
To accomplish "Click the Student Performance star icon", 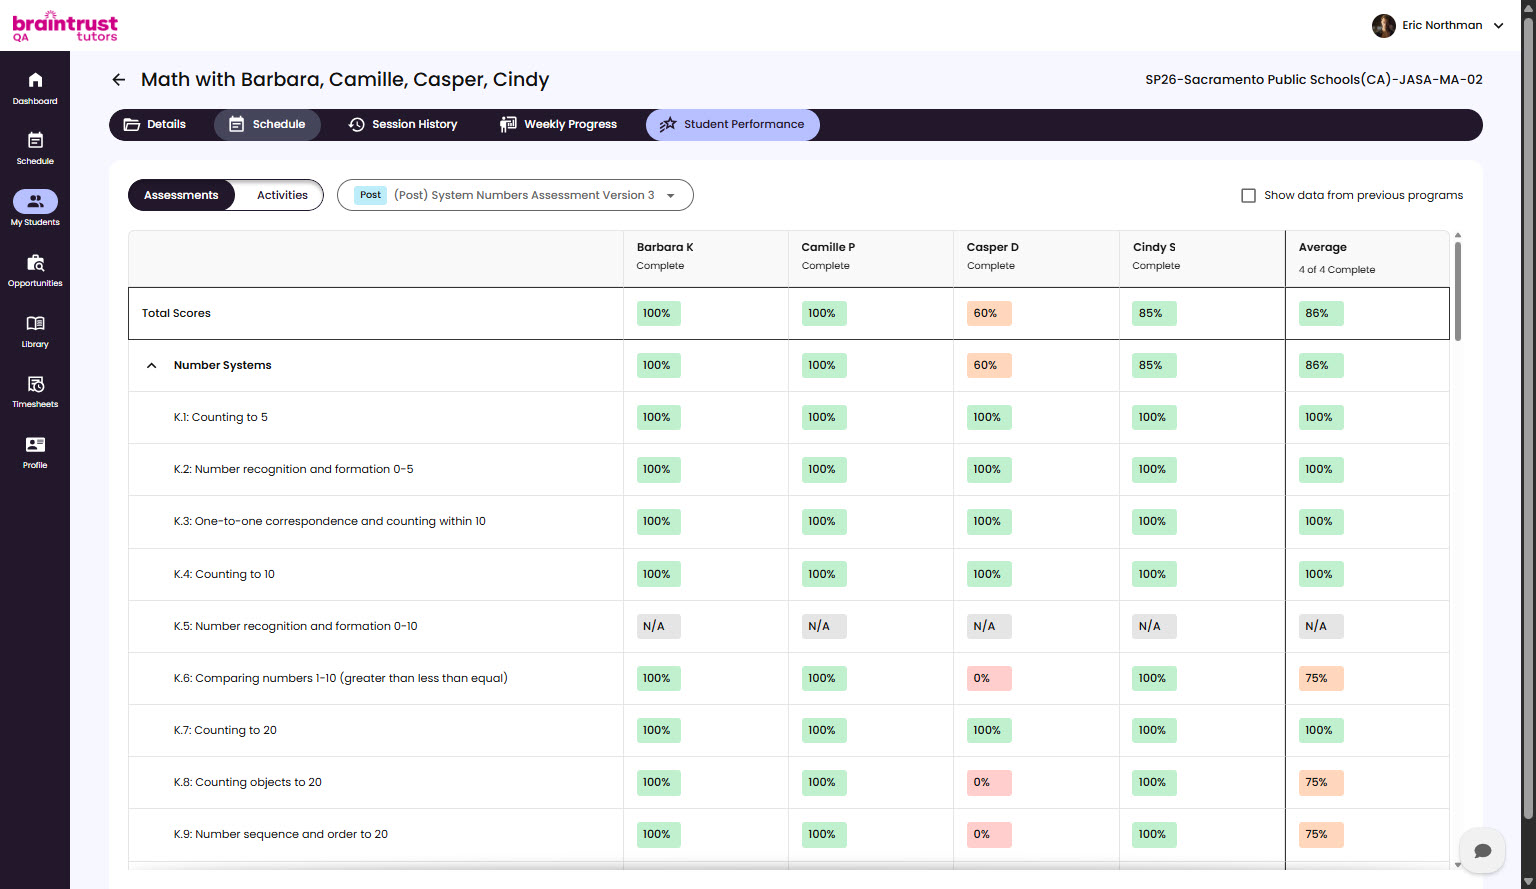I will pyautogui.click(x=668, y=124).
